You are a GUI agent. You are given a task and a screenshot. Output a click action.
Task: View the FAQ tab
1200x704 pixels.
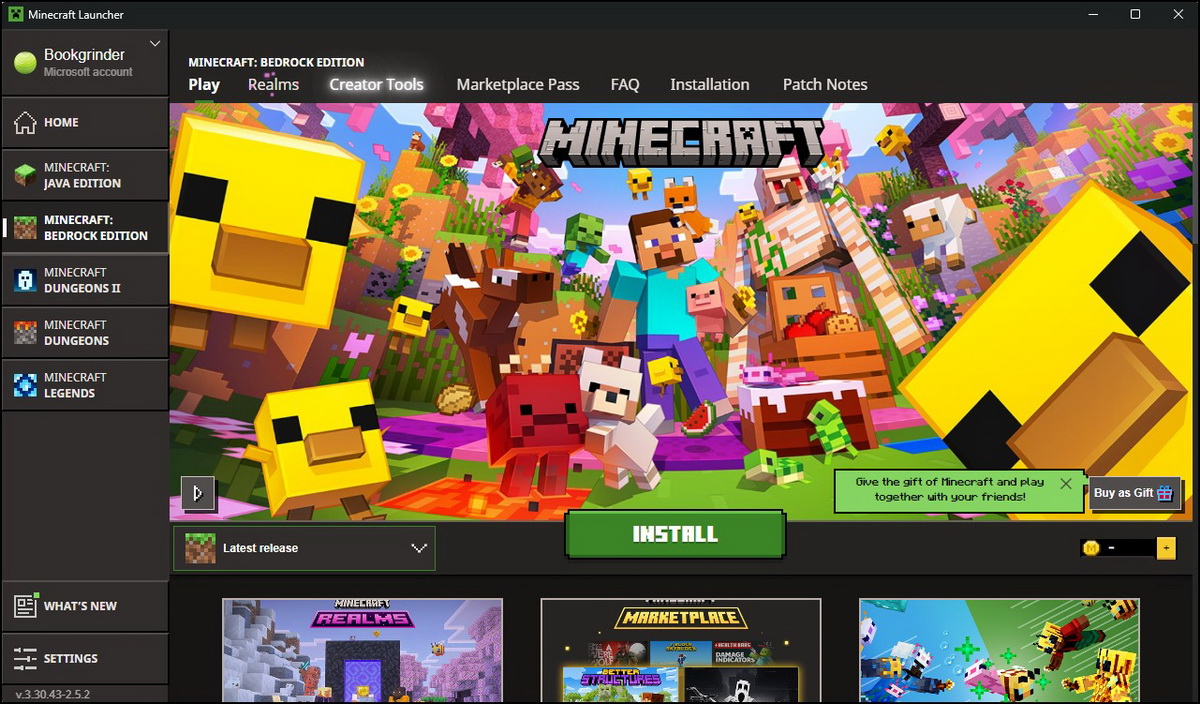coord(624,84)
